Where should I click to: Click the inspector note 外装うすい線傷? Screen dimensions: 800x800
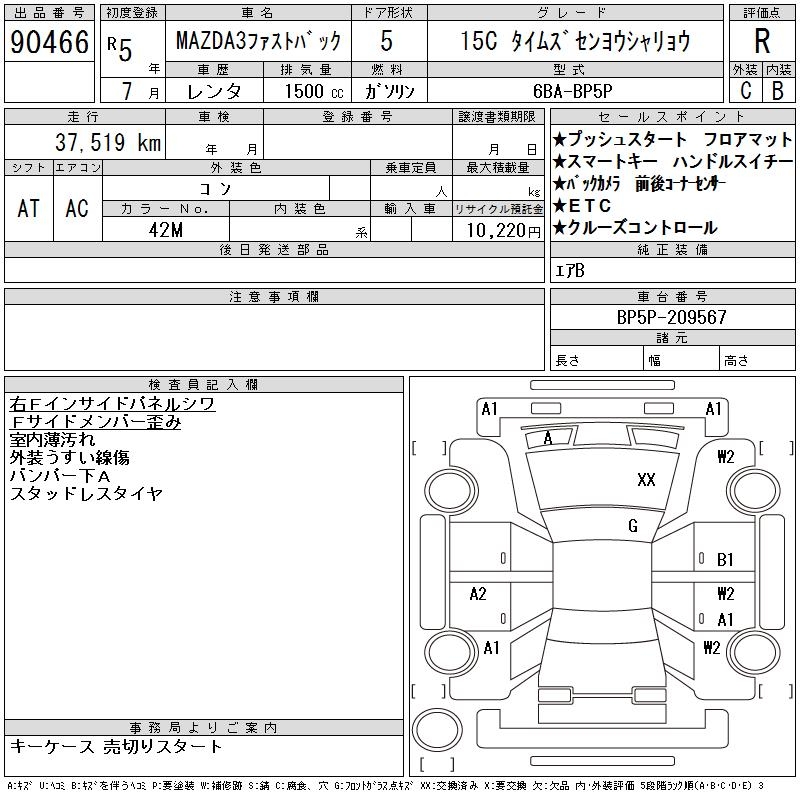69,457
